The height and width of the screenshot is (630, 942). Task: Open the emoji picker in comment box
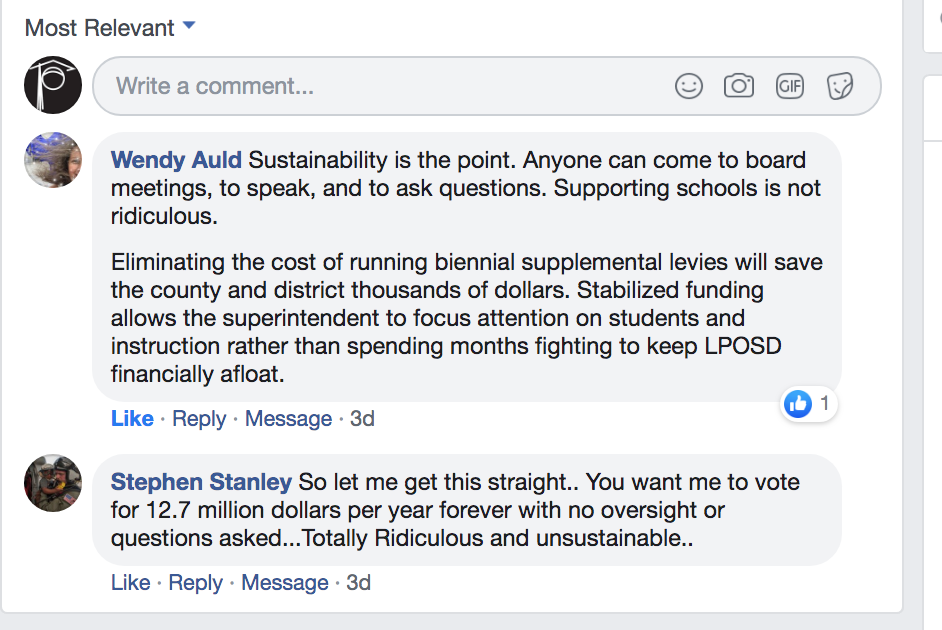[x=689, y=86]
